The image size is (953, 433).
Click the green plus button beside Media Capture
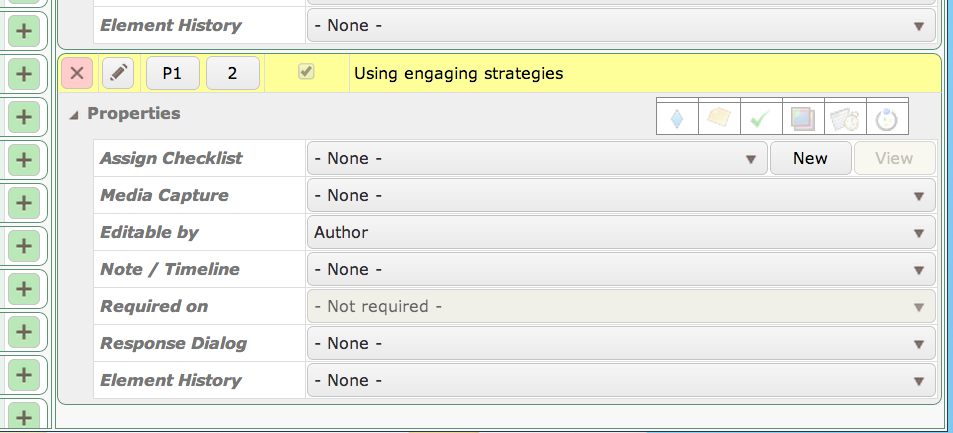click(24, 203)
